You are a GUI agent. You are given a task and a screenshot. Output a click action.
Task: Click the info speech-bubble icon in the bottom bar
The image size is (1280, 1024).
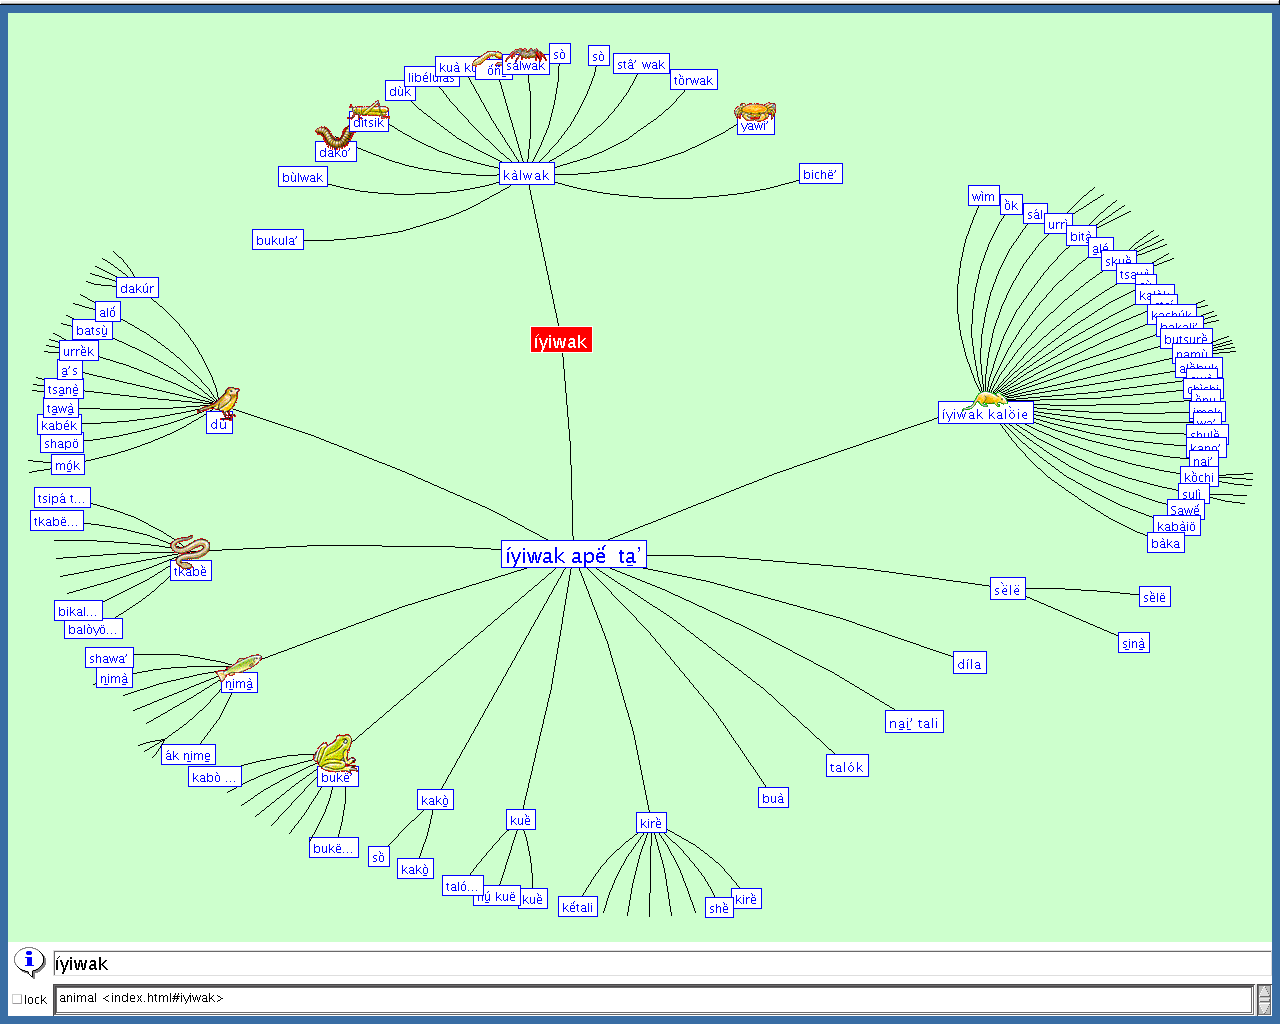[29, 961]
